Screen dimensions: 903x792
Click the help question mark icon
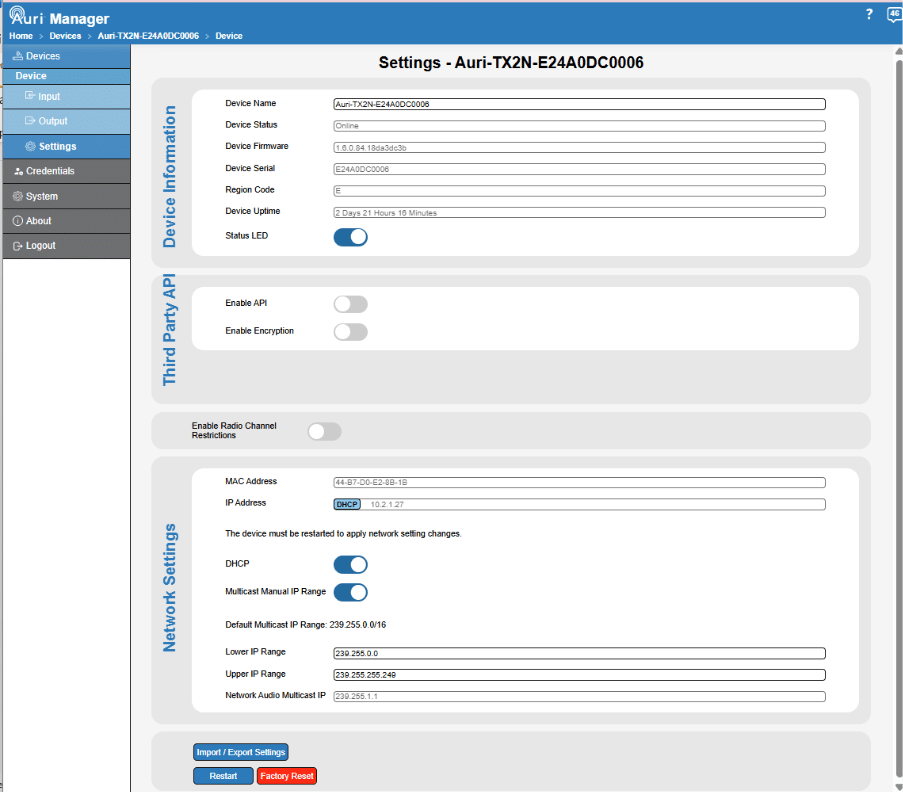coord(869,14)
